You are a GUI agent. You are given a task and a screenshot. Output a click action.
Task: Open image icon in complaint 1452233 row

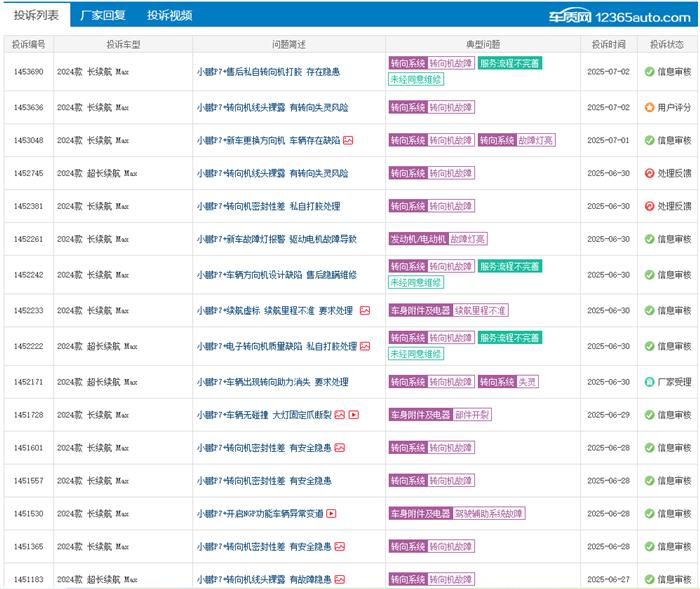click(365, 310)
